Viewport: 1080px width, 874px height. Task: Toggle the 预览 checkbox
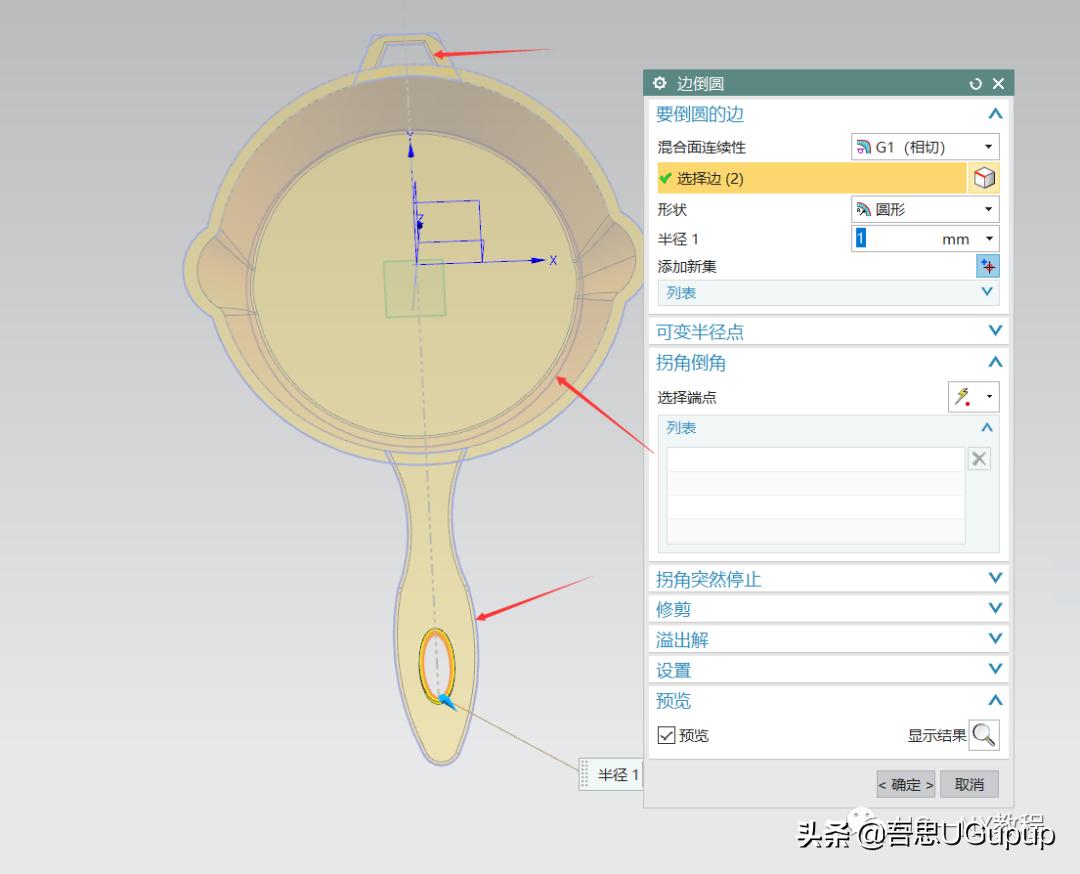[x=666, y=736]
